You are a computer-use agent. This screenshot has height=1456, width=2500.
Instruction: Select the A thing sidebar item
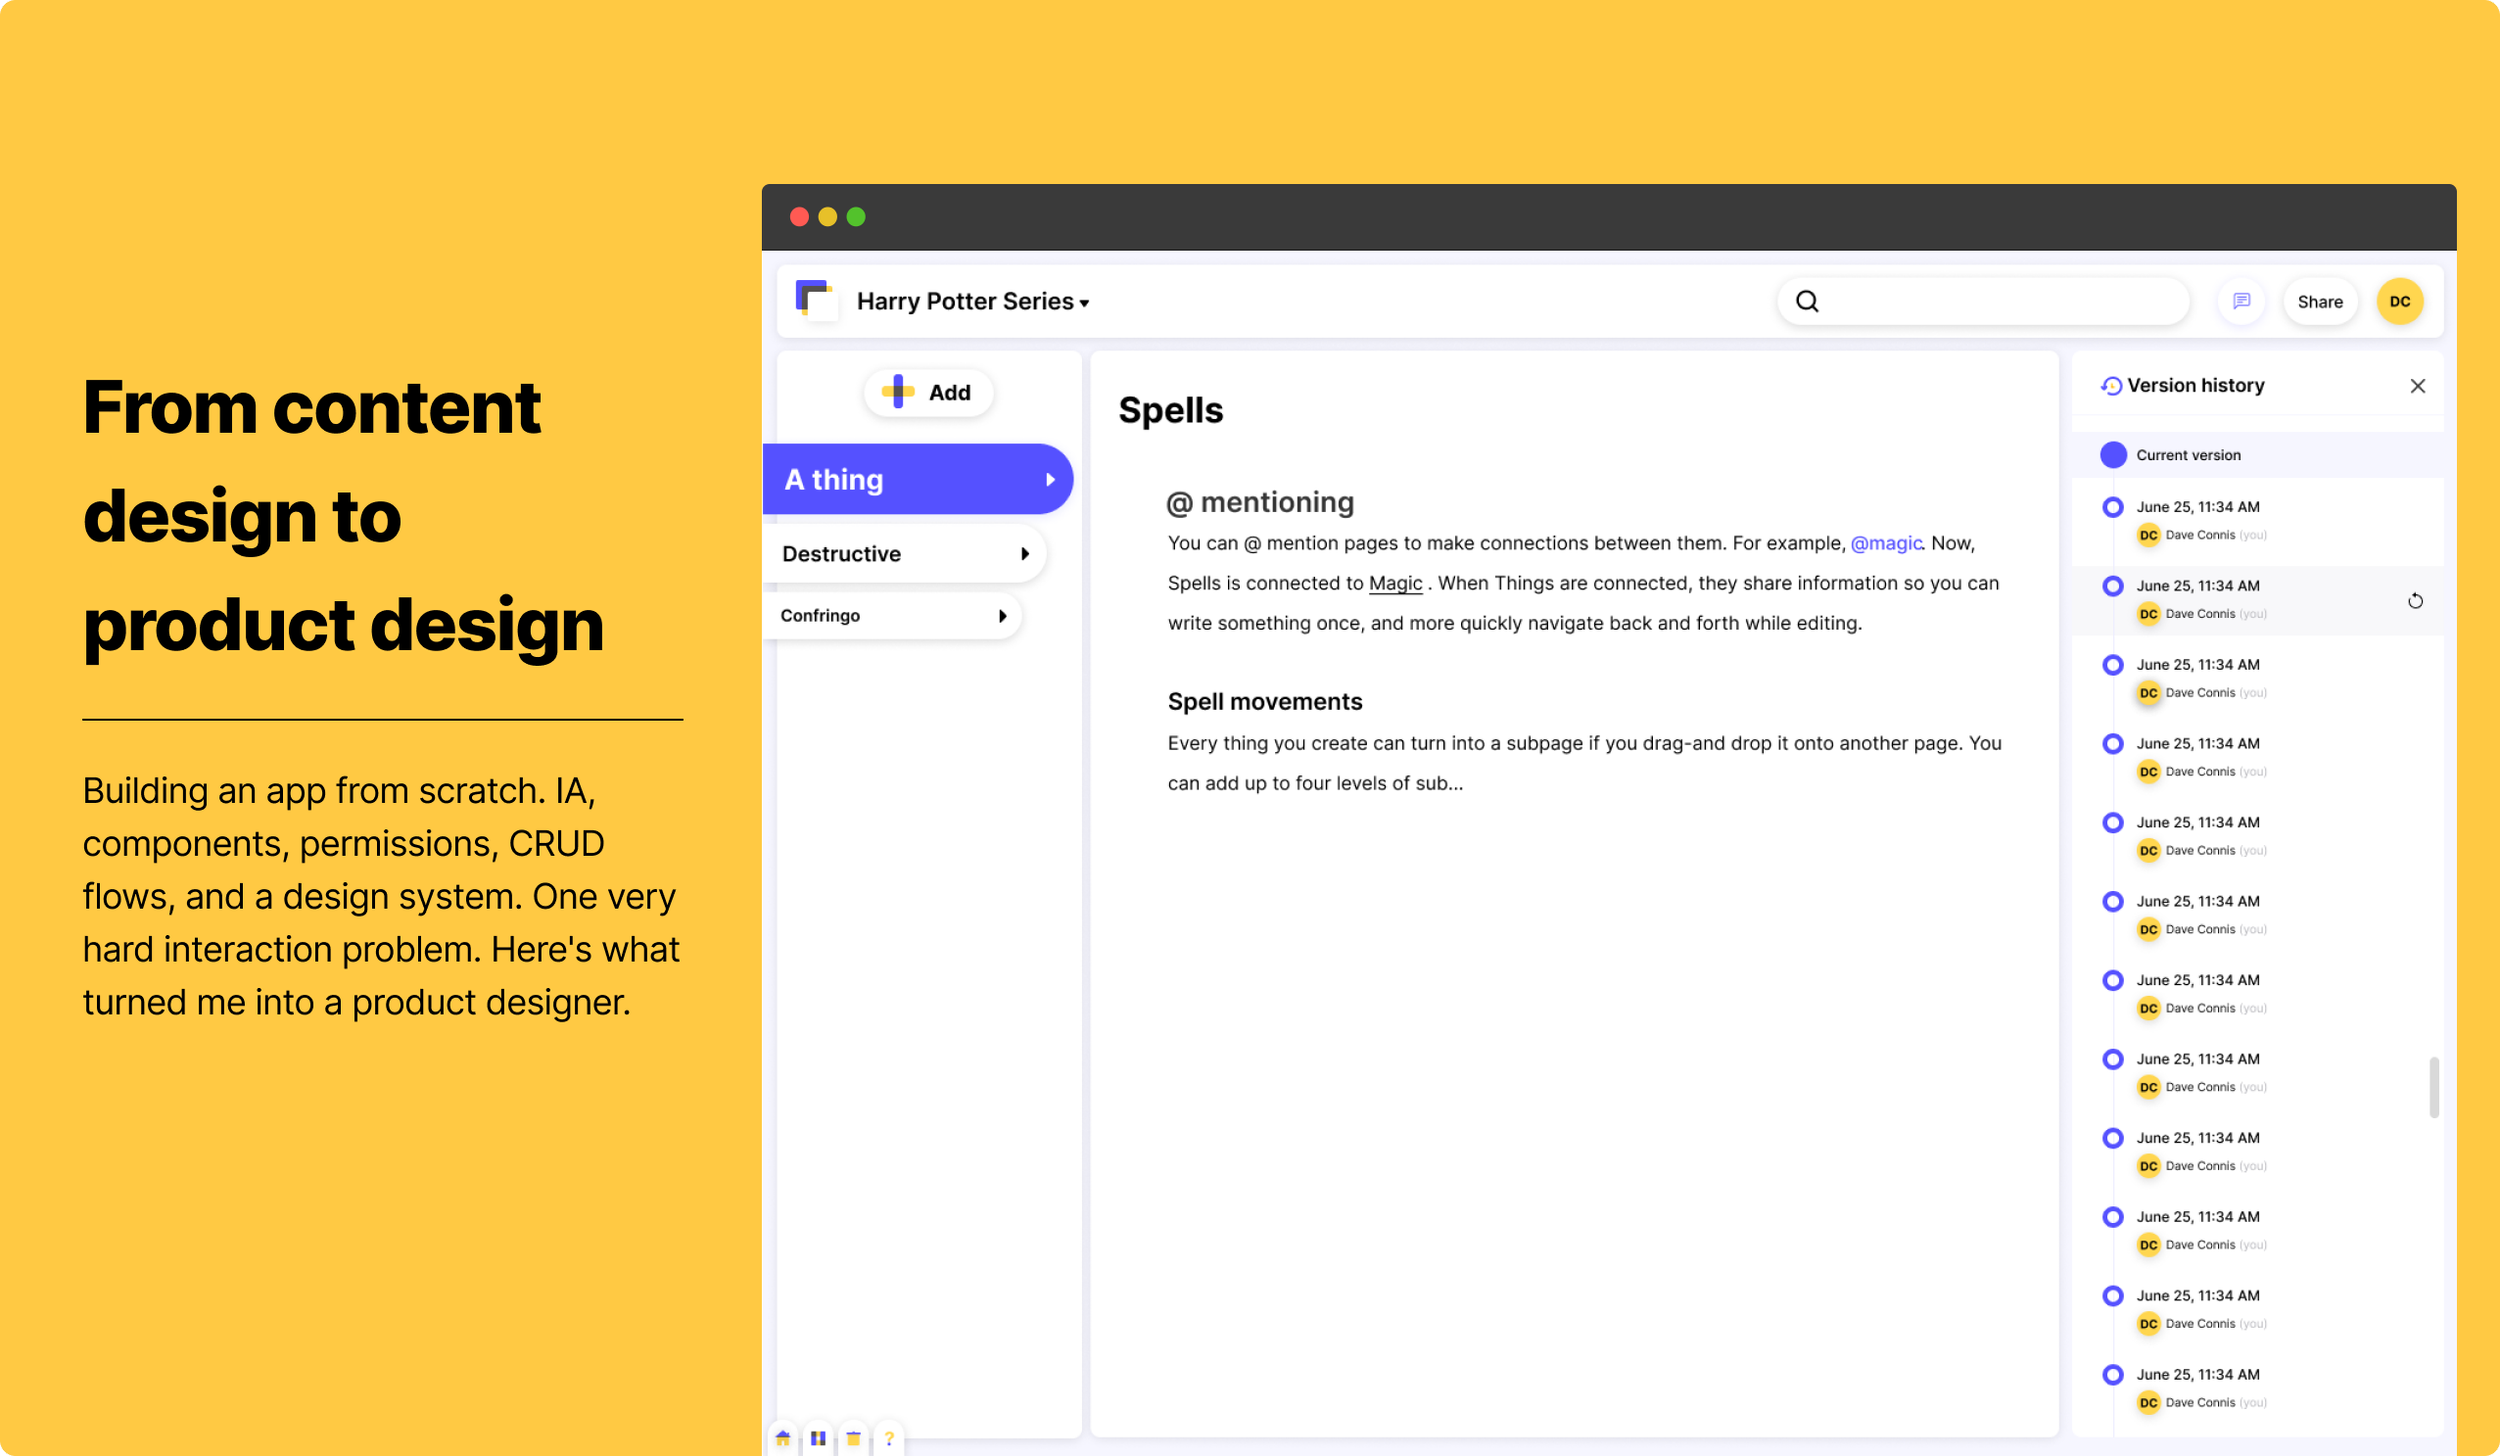900,480
